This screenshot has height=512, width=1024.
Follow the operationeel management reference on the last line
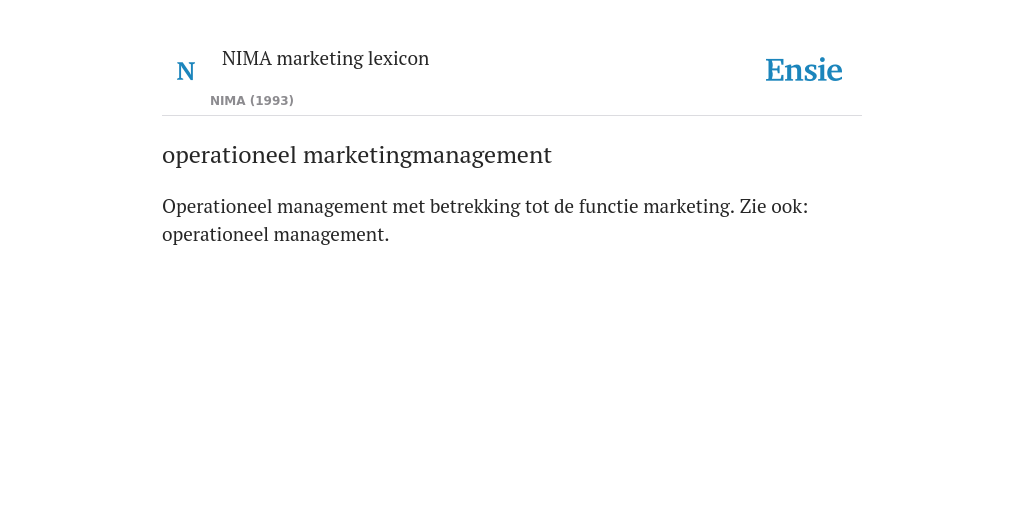pyautogui.click(x=274, y=234)
